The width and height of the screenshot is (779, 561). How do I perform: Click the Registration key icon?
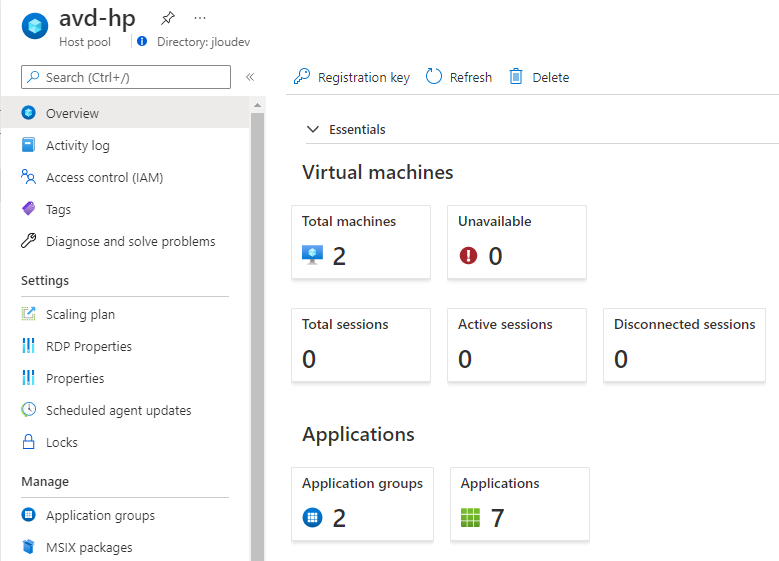pyautogui.click(x=302, y=77)
